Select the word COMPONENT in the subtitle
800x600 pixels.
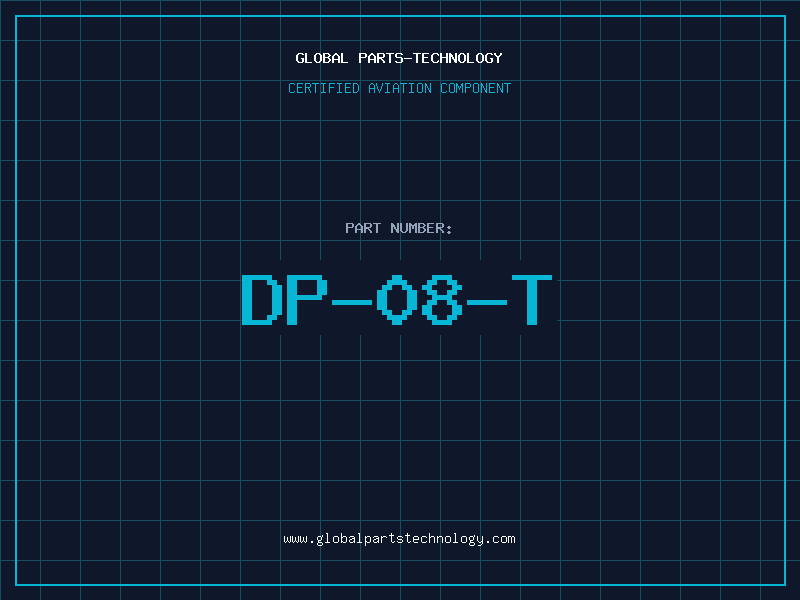pyautogui.click(x=476, y=88)
